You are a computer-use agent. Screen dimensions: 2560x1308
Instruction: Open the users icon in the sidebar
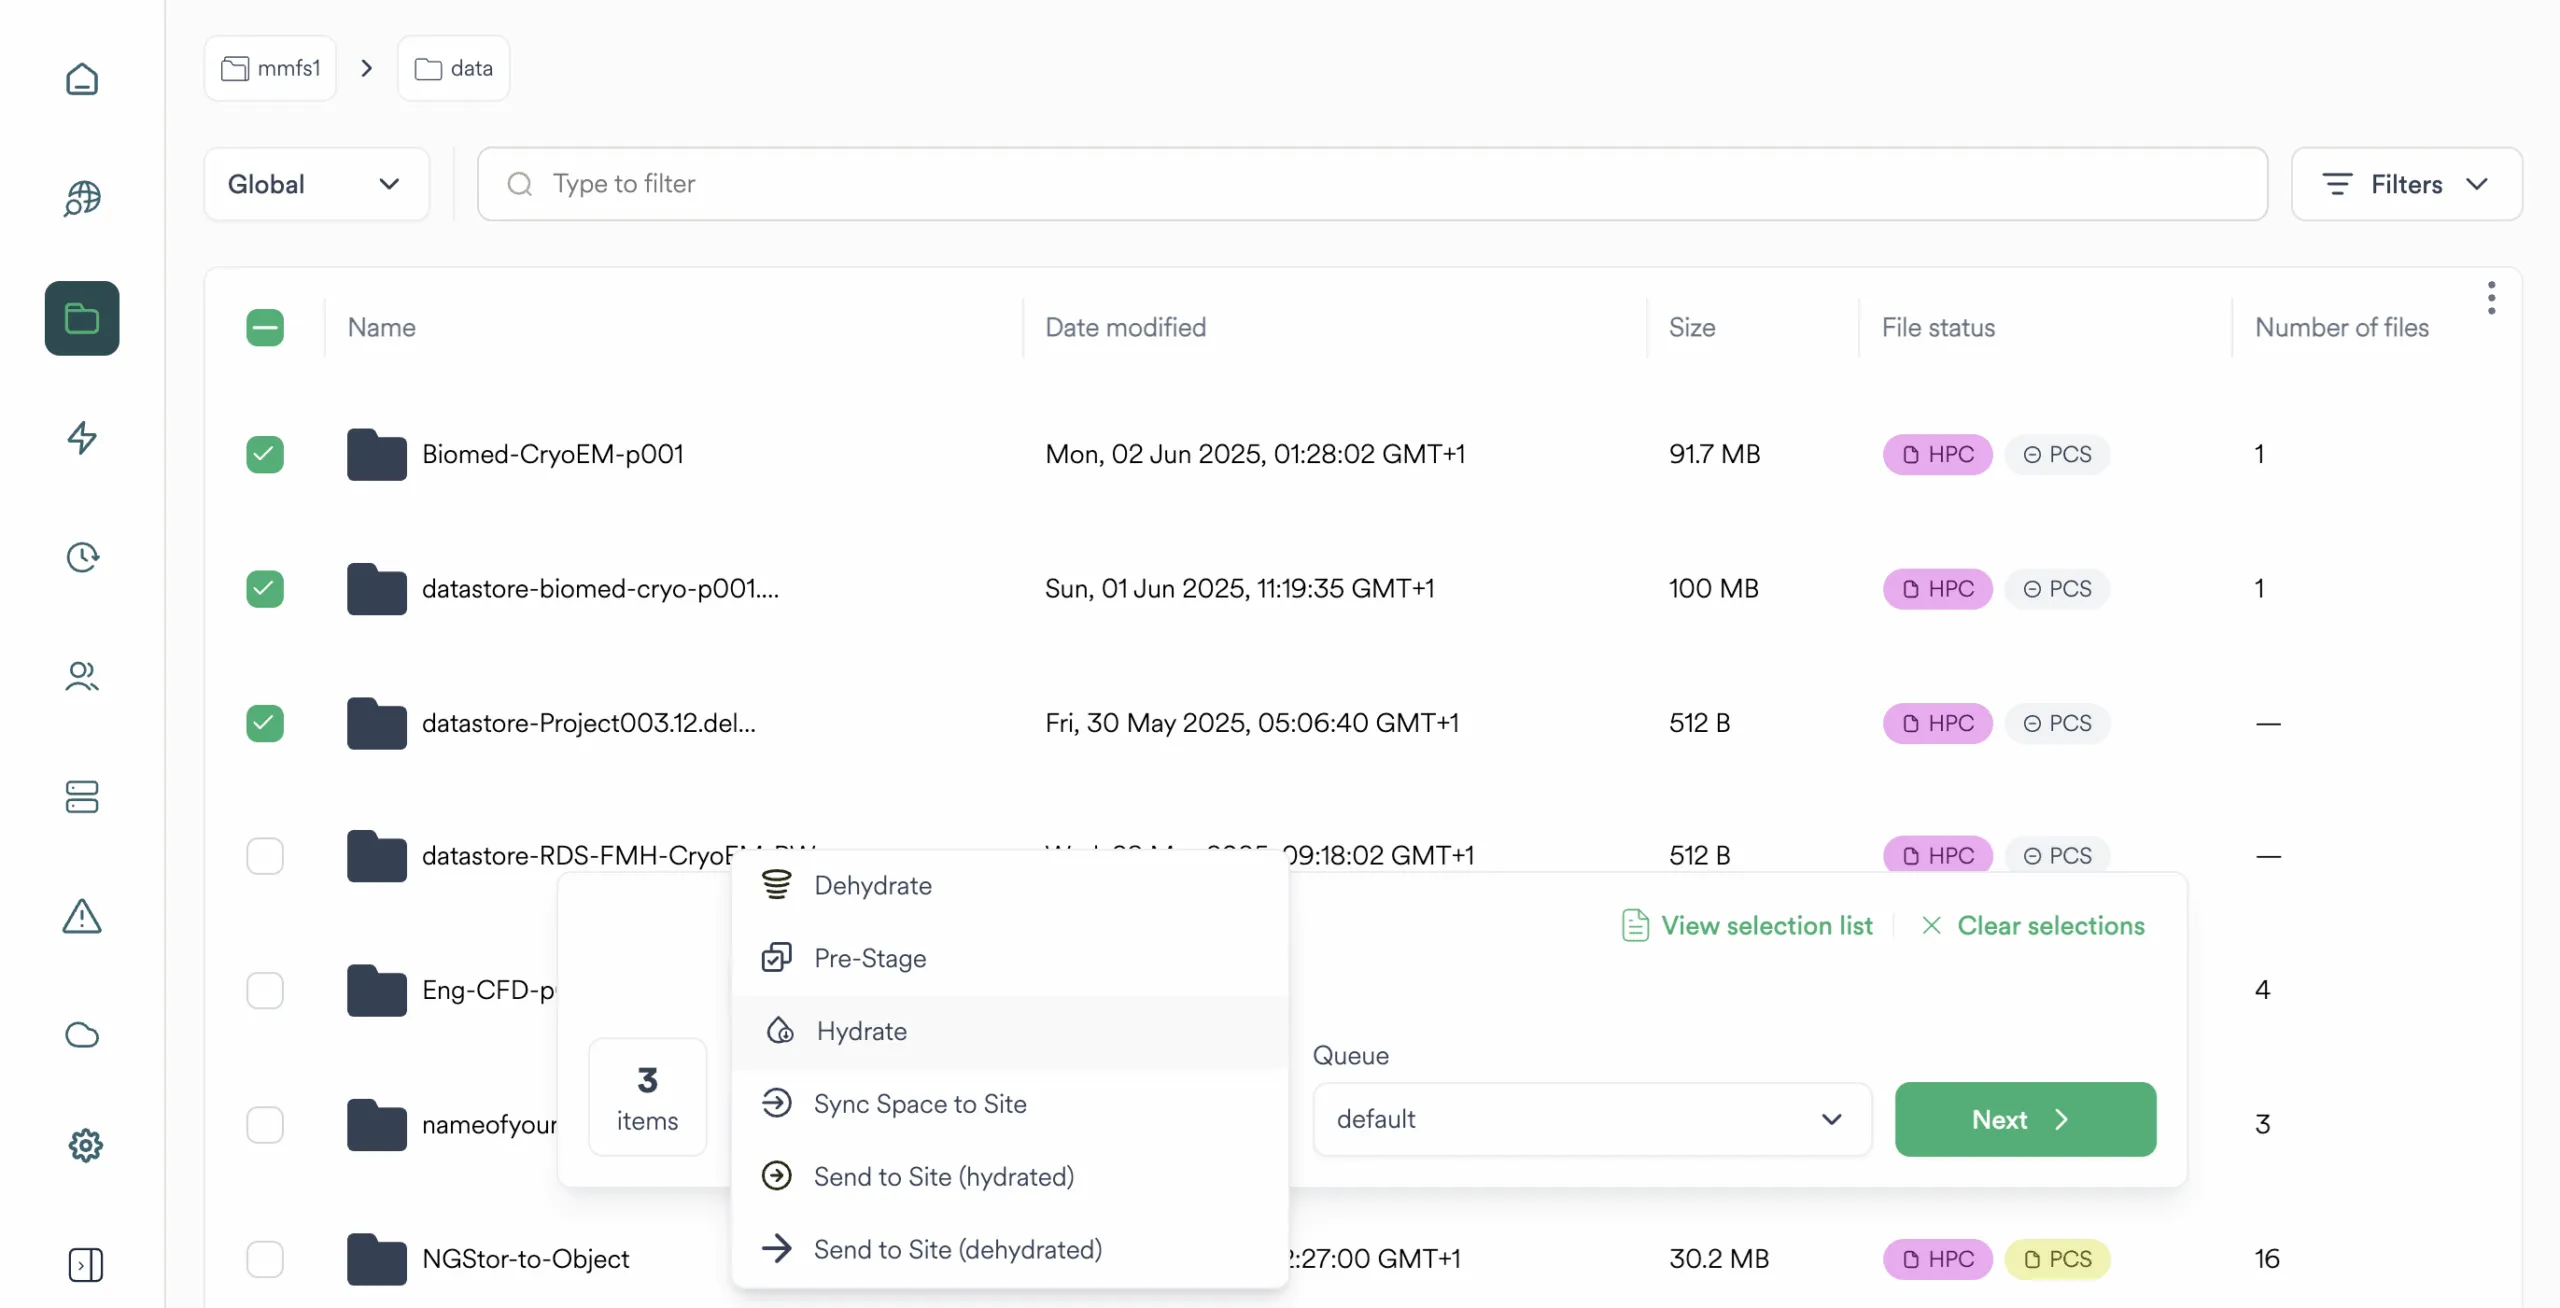tap(82, 677)
